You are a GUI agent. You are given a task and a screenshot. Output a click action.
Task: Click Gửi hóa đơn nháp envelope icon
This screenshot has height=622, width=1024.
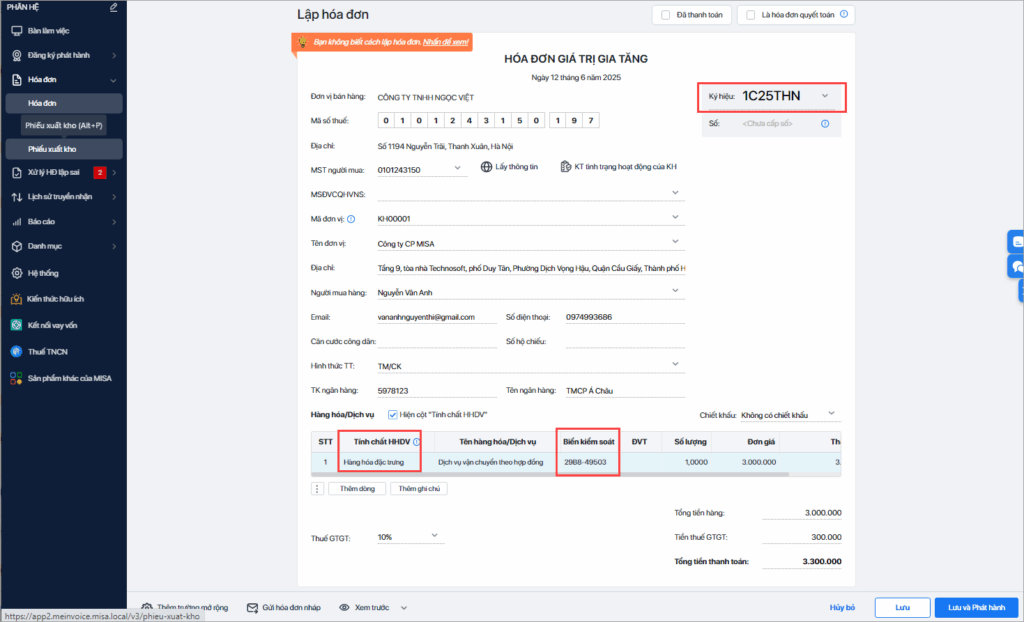pyautogui.click(x=253, y=608)
